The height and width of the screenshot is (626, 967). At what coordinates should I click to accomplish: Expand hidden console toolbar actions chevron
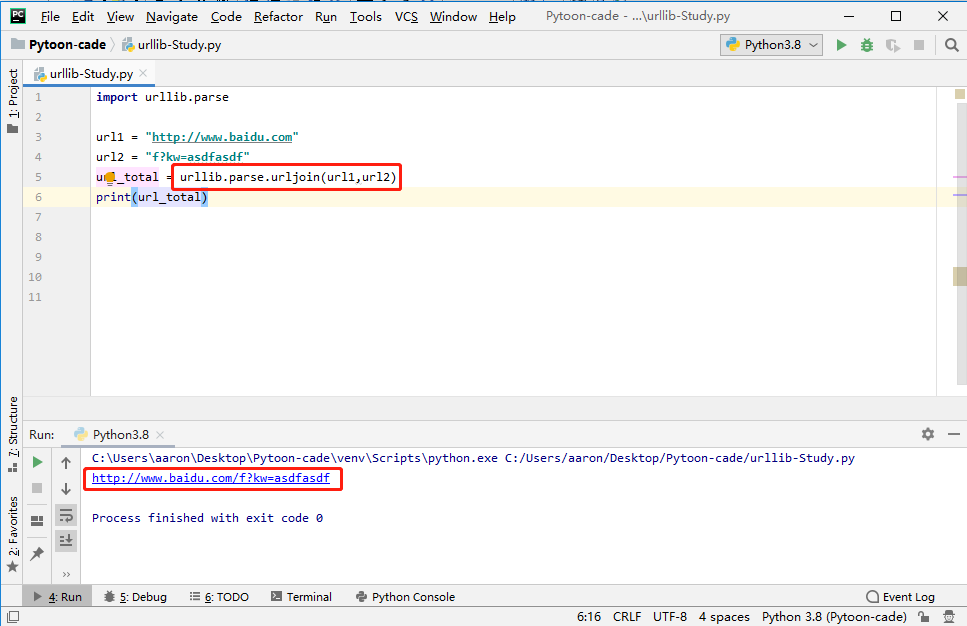66,573
